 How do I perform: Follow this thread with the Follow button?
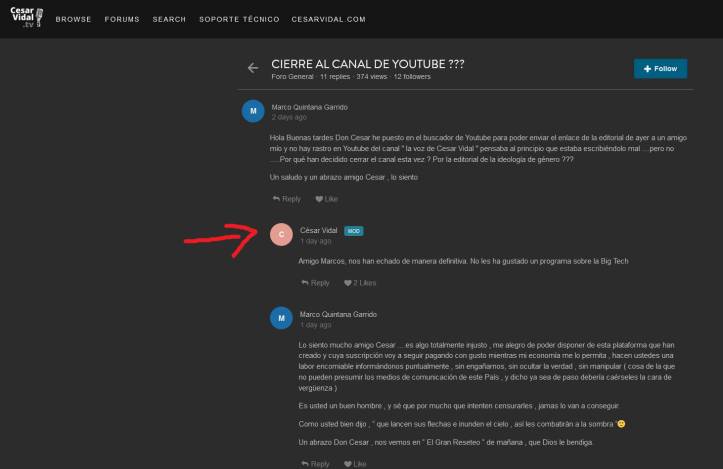click(x=660, y=68)
